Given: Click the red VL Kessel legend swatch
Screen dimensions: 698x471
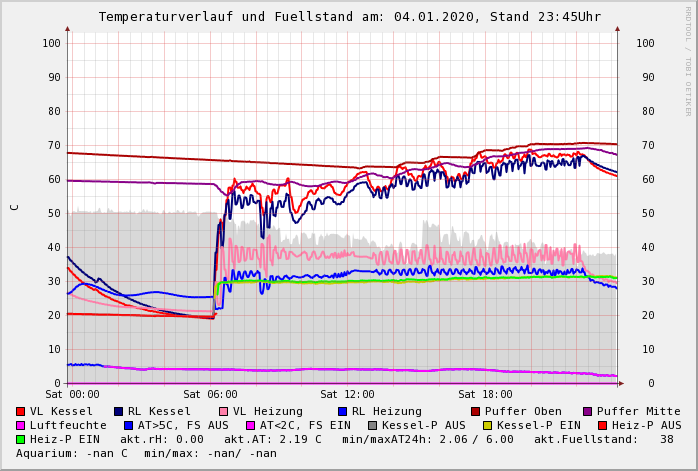Looking at the screenshot, I should [x=21, y=411].
